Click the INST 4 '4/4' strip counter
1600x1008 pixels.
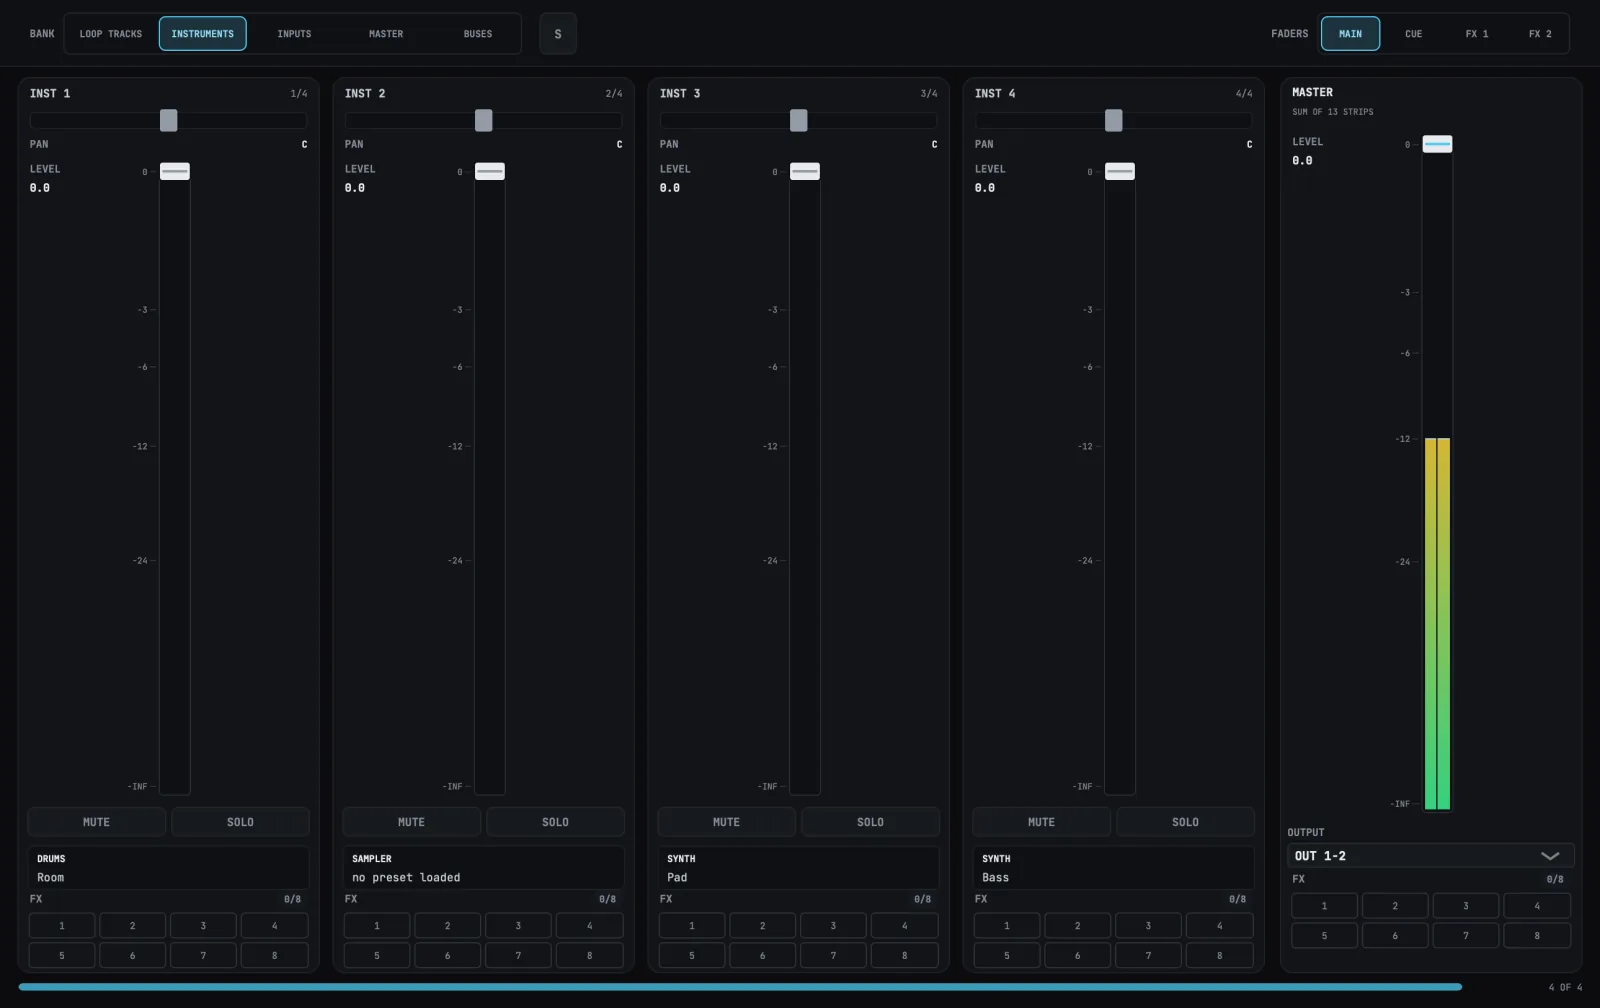click(1244, 94)
